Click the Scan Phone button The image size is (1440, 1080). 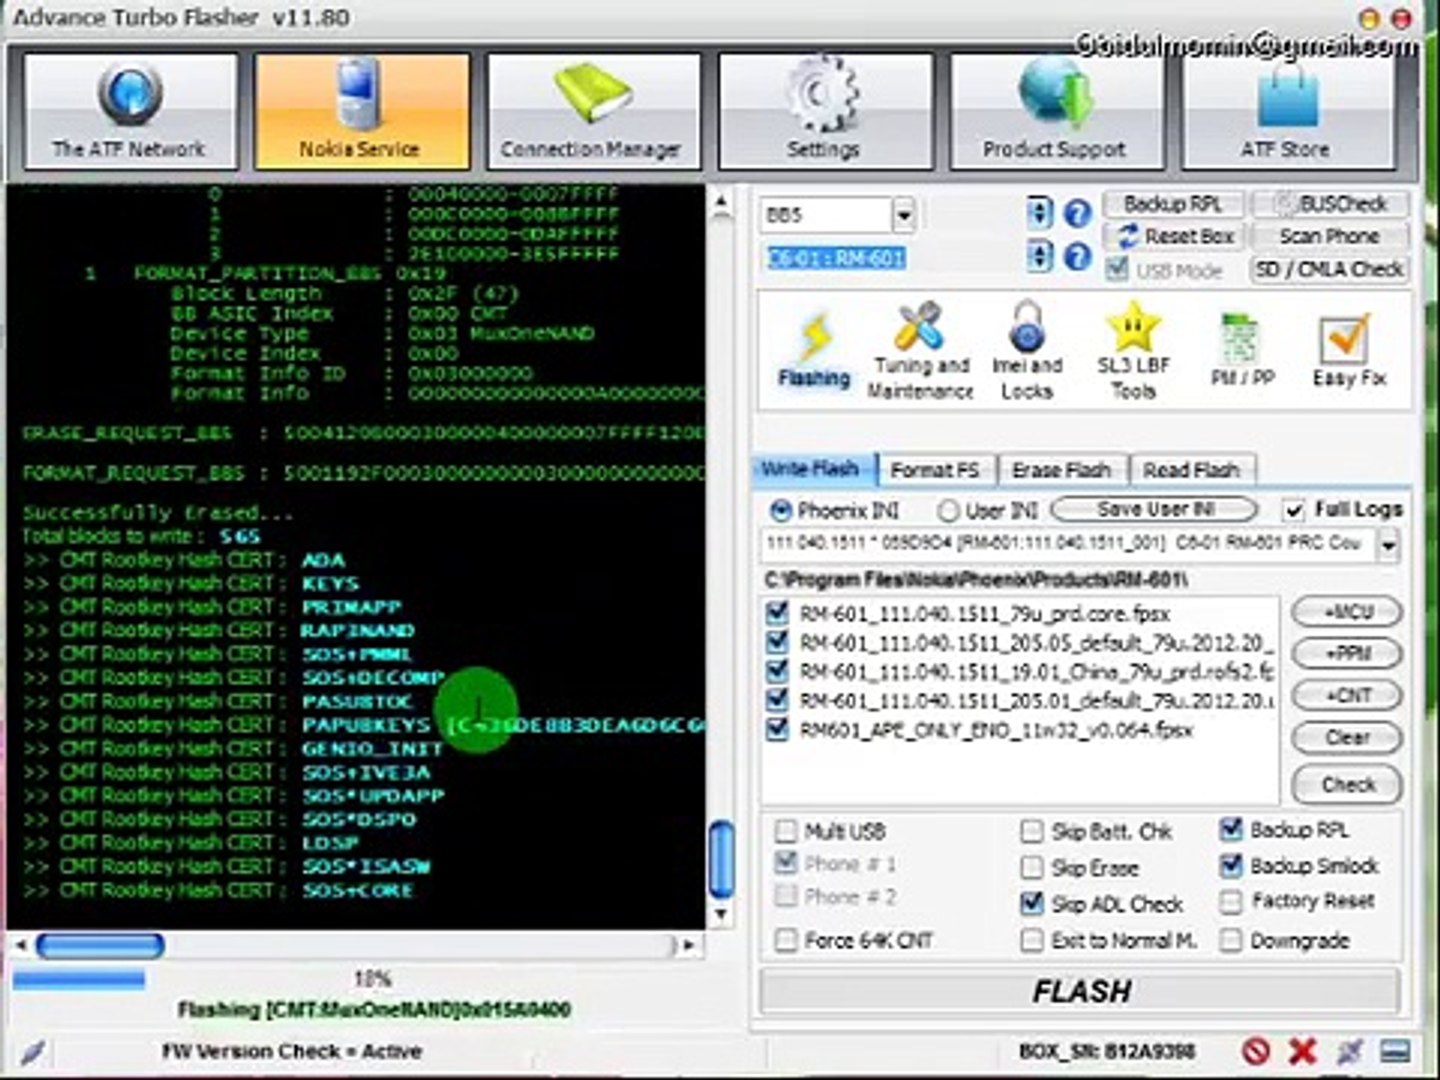click(1330, 237)
